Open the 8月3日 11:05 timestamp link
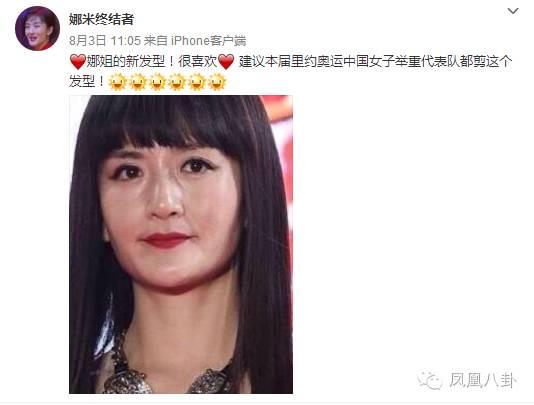The height and width of the screenshot is (405, 534). point(105,41)
